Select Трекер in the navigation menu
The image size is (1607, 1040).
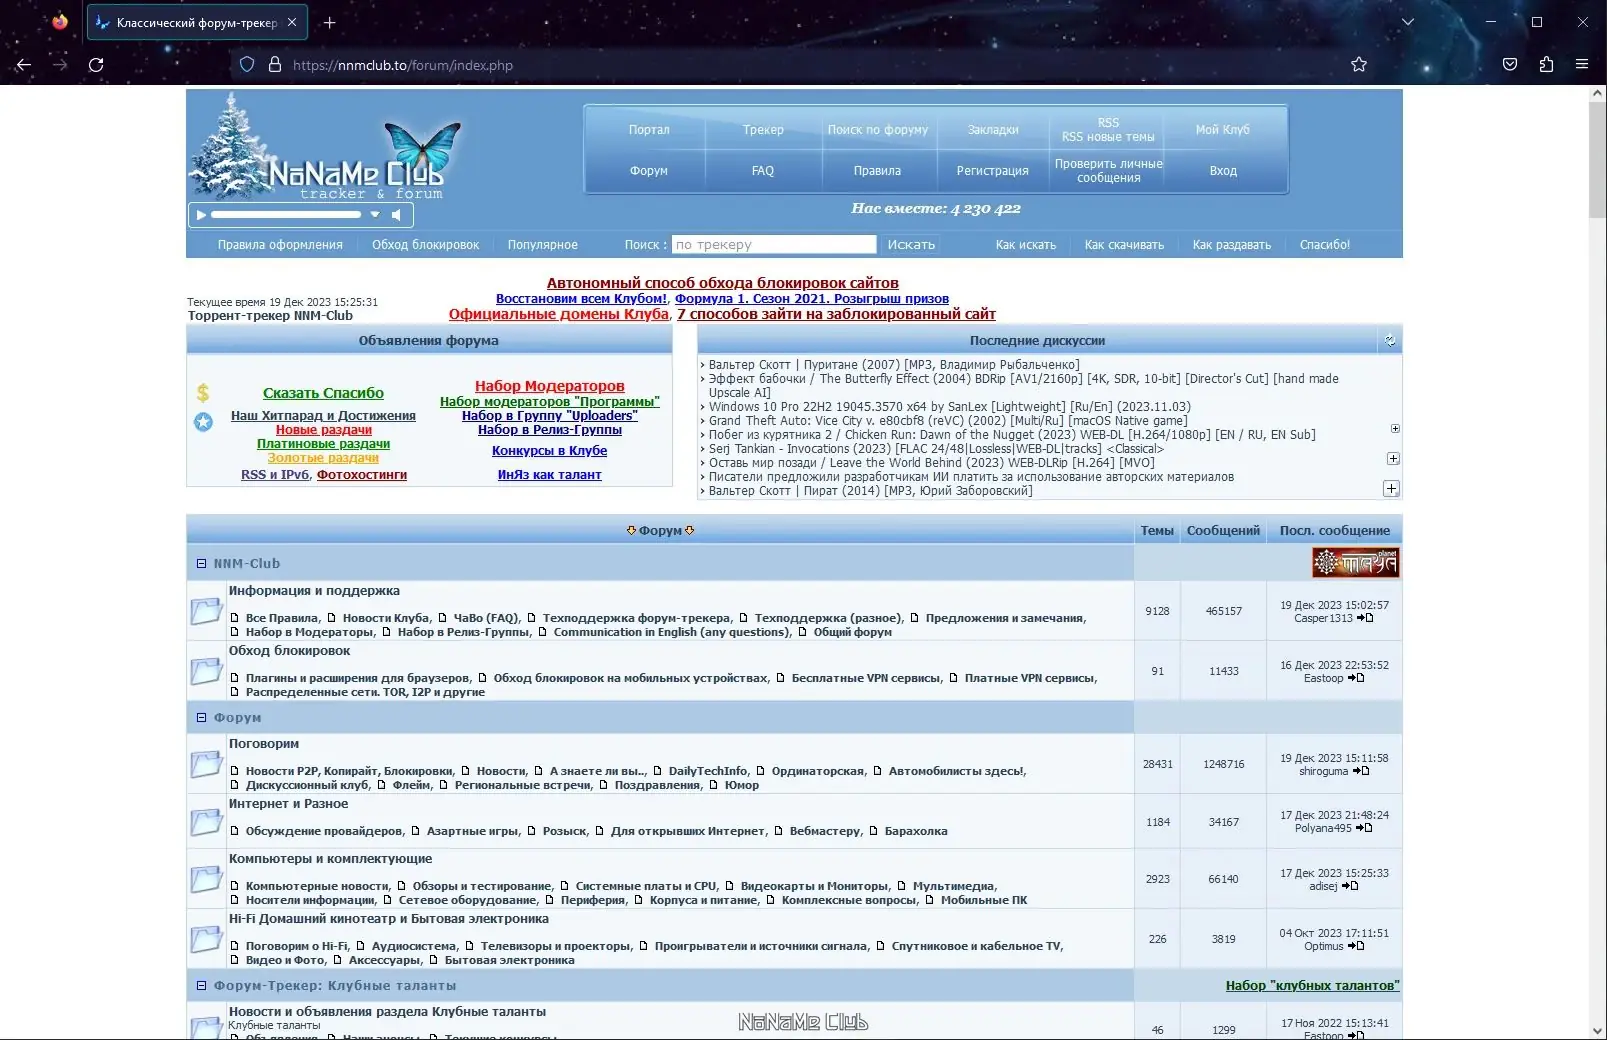763,129
